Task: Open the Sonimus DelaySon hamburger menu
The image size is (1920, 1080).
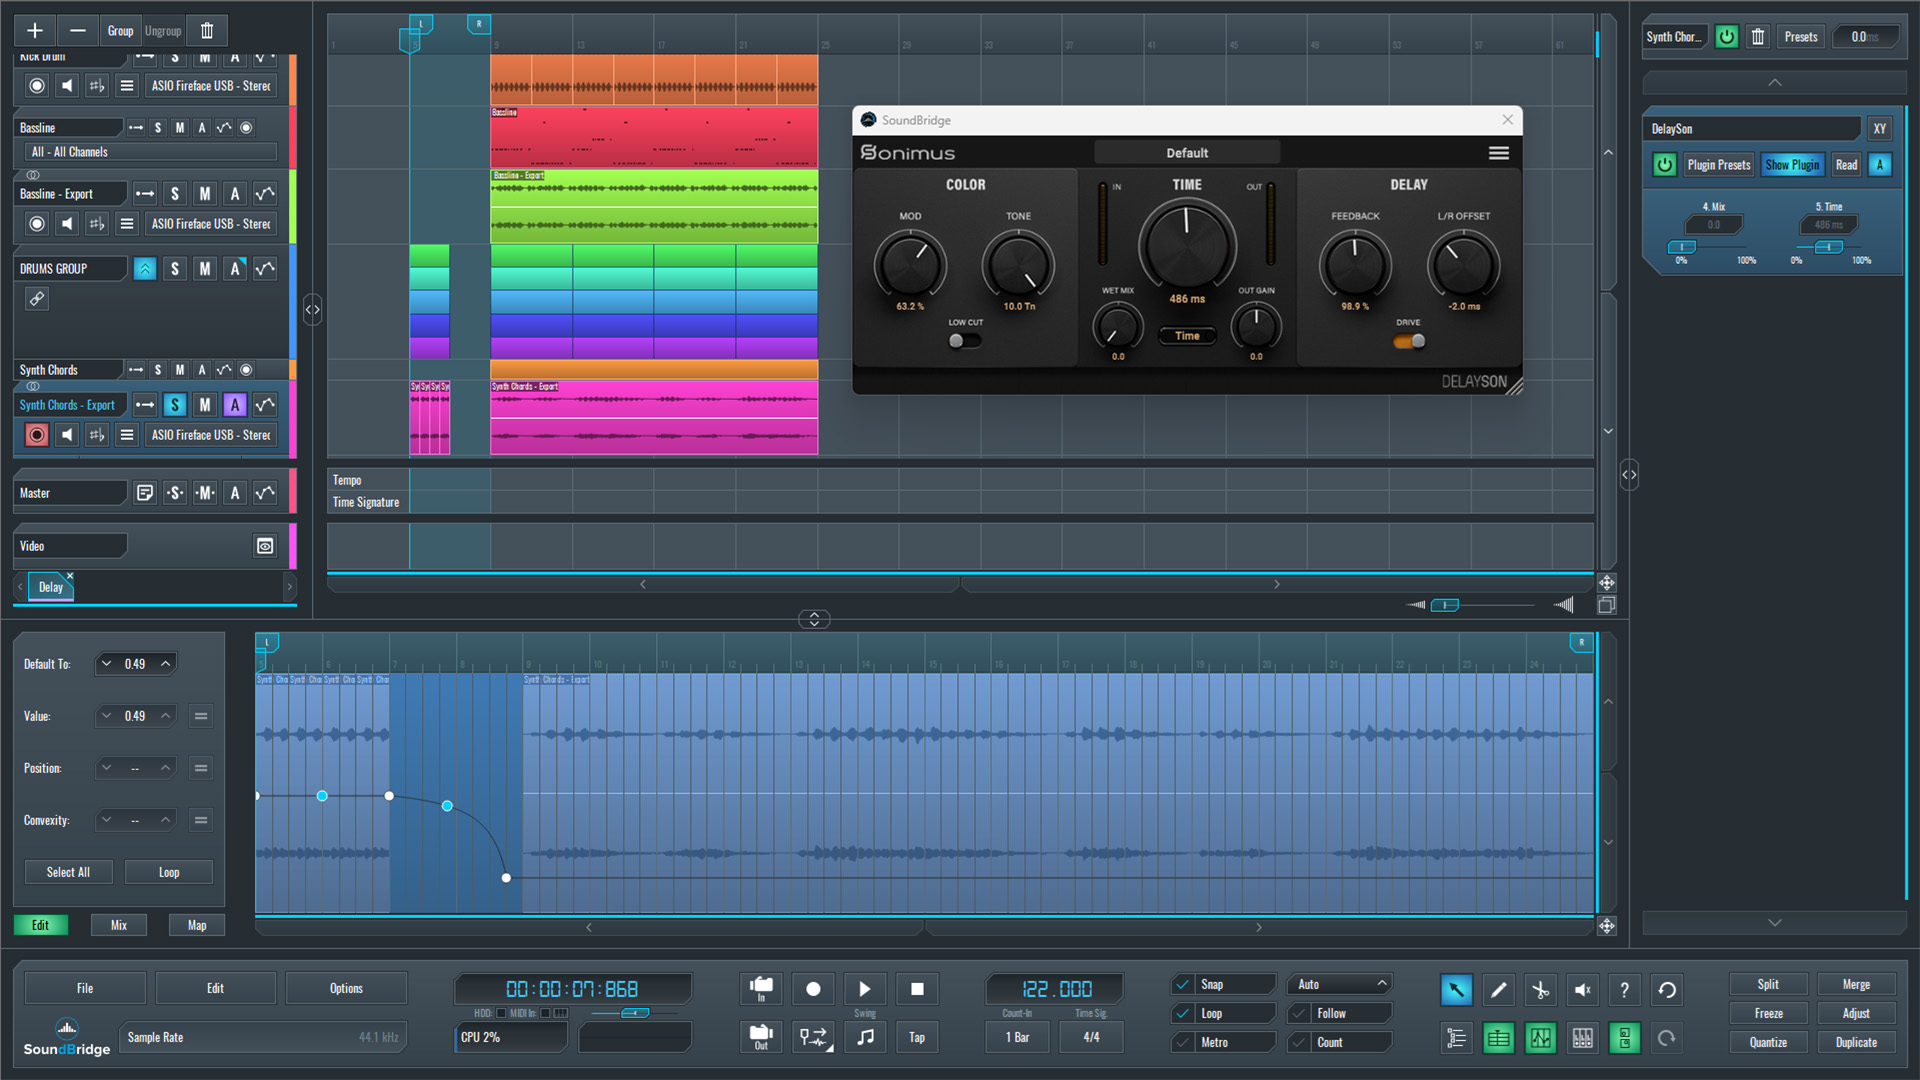Action: click(1498, 153)
